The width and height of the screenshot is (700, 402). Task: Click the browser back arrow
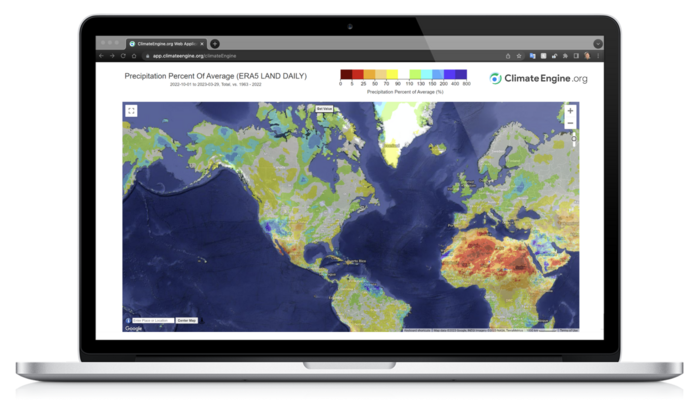pyautogui.click(x=102, y=55)
